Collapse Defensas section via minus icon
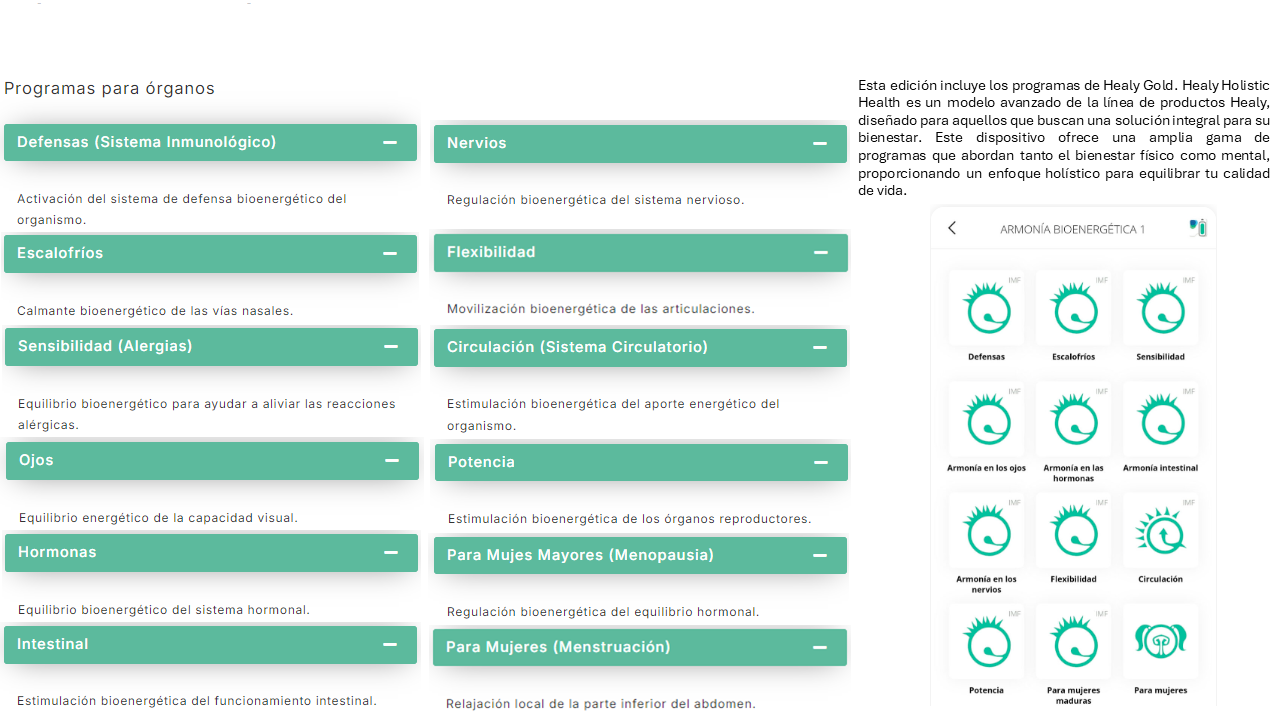The height and width of the screenshot is (720, 1280). 390,143
